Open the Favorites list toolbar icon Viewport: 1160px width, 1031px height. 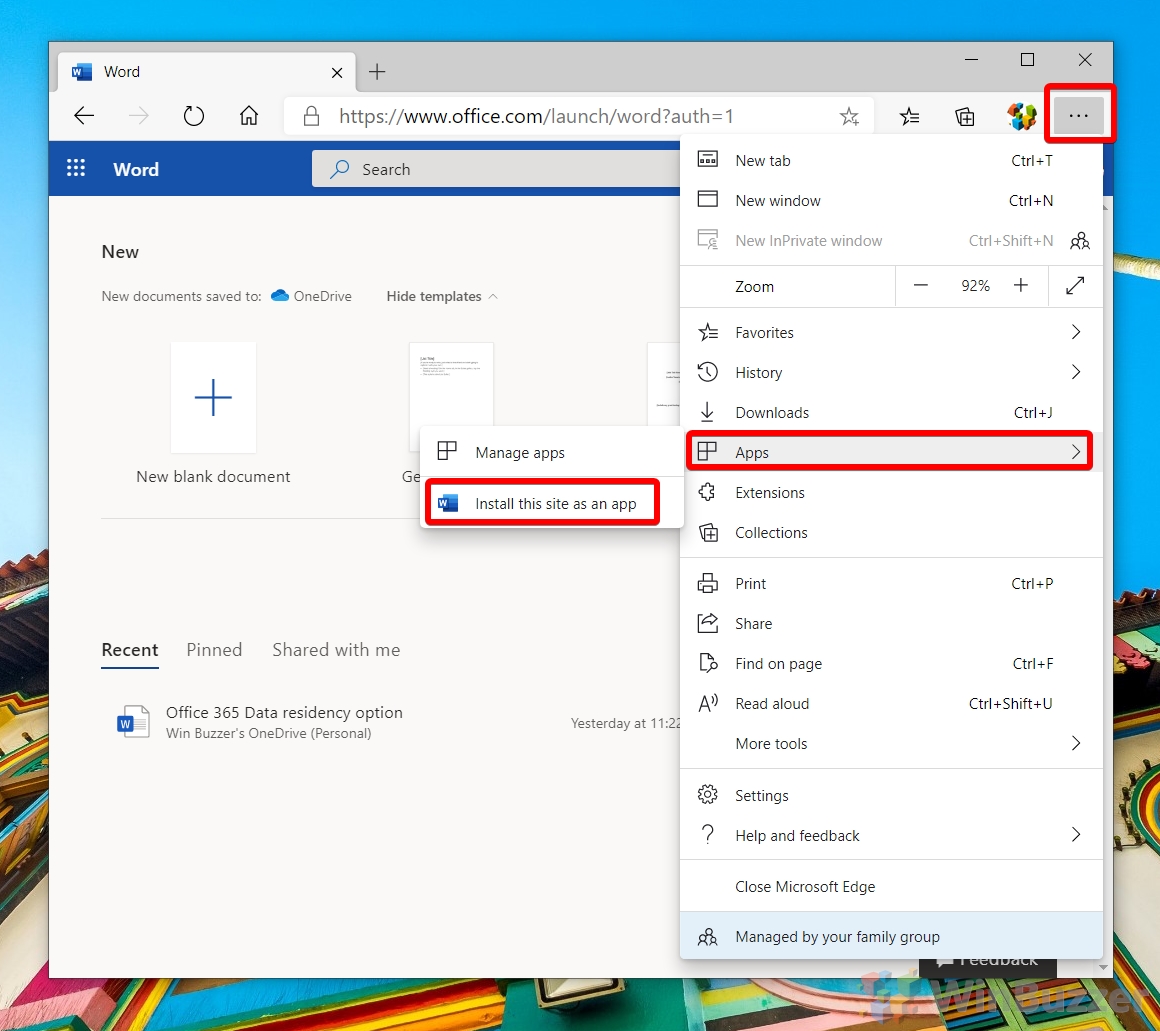909,117
